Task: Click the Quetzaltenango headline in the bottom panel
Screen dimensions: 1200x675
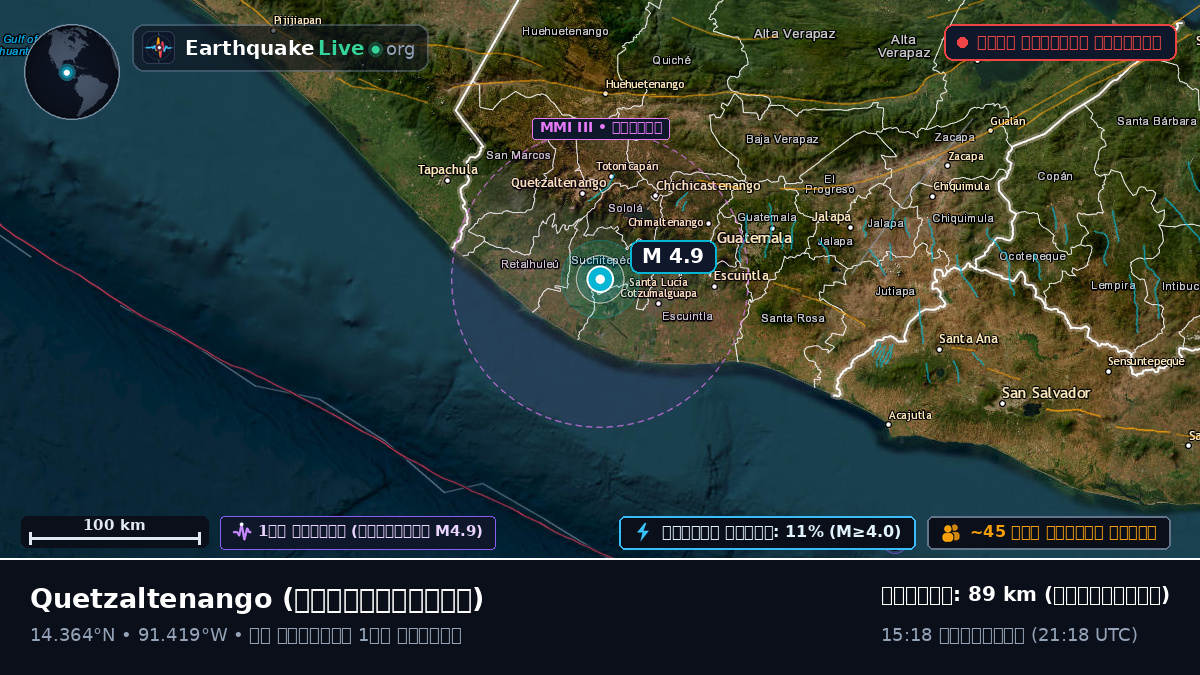Action: click(x=257, y=599)
